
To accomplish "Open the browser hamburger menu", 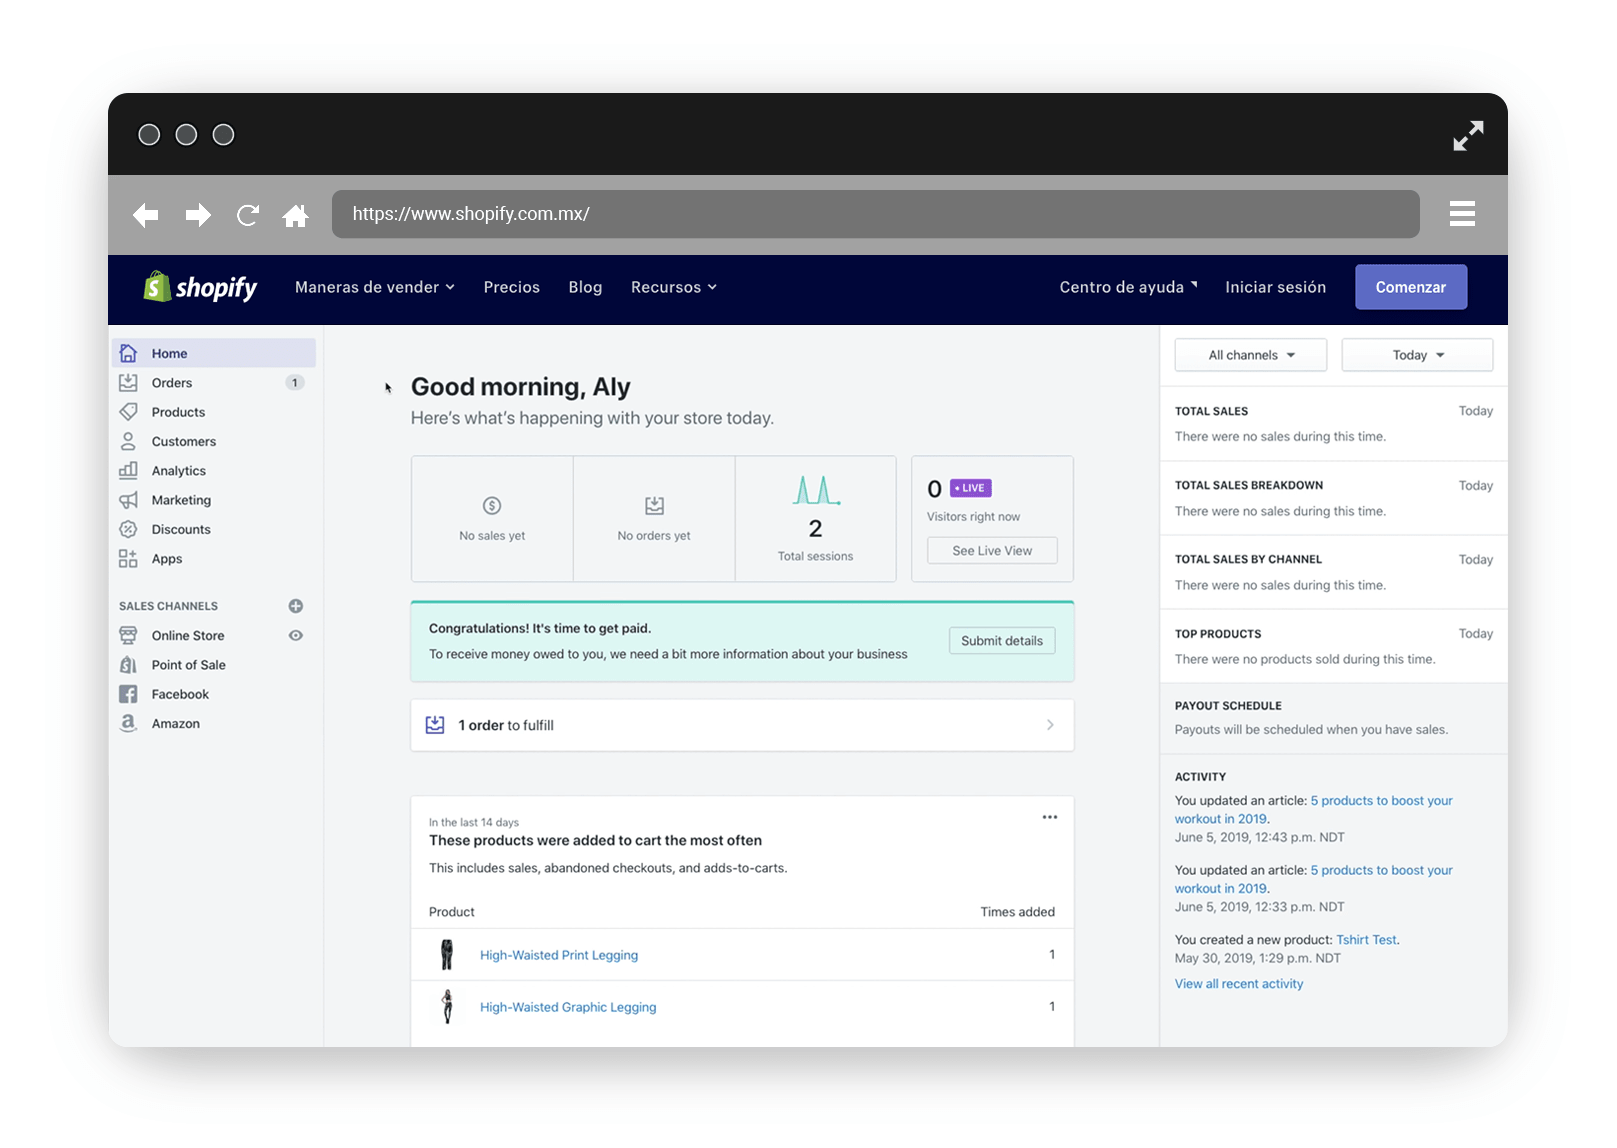I will click(x=1462, y=214).
